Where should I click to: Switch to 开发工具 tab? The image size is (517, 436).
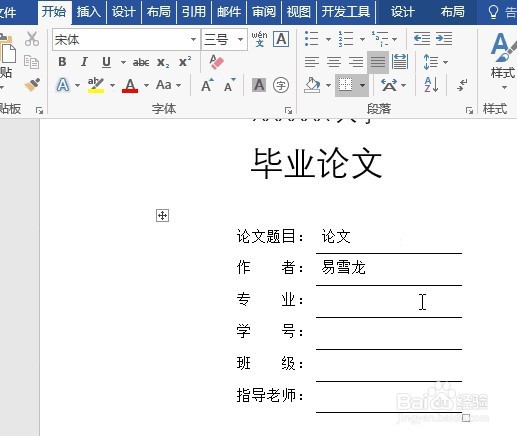pyautogui.click(x=346, y=12)
